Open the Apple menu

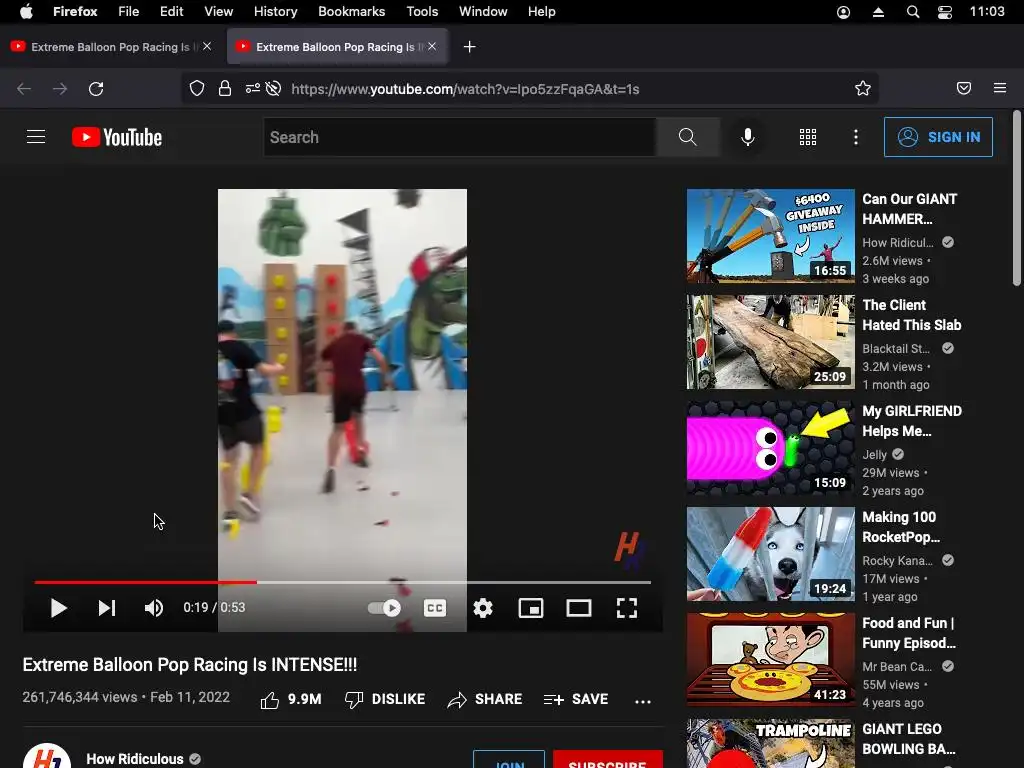[26, 12]
